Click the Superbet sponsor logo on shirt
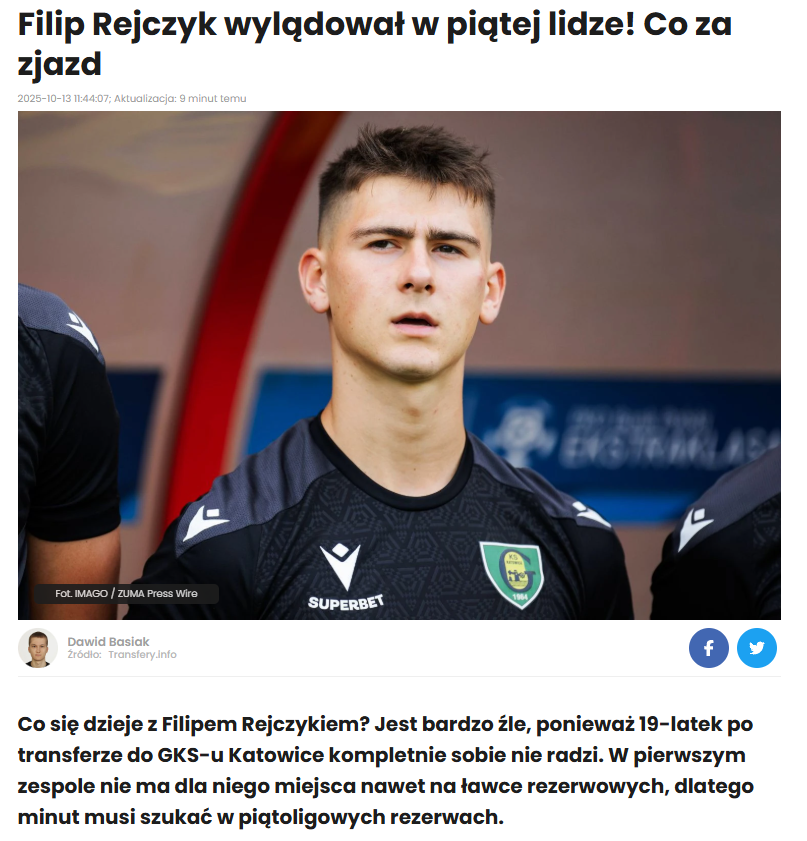 (346, 603)
